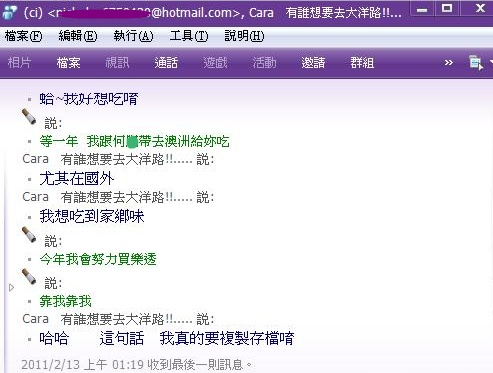Maximize the conversation window

[x=447, y=9]
